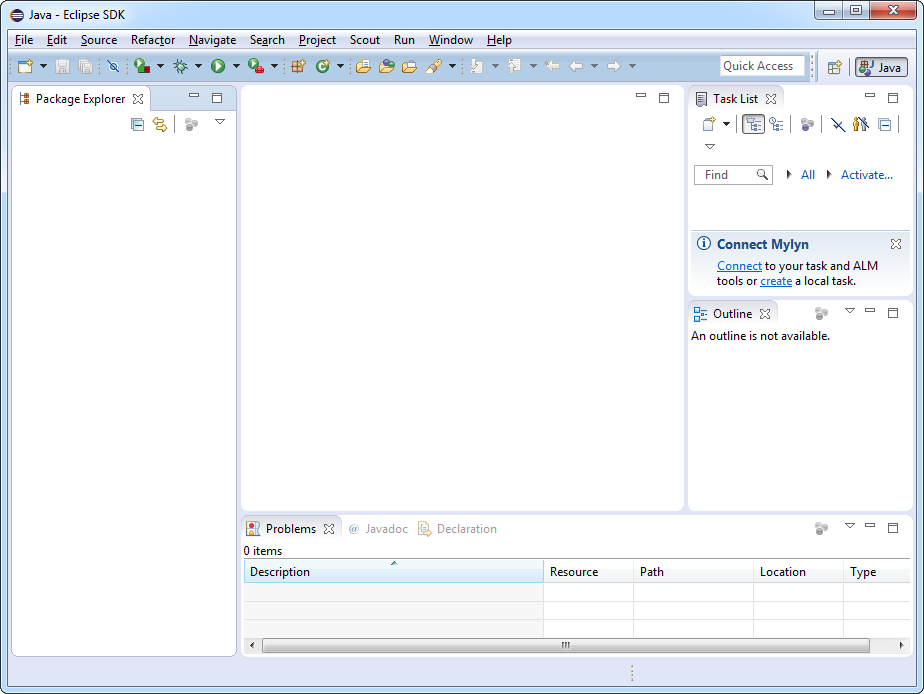Open Package Explorer view menu triangle

click(x=220, y=122)
